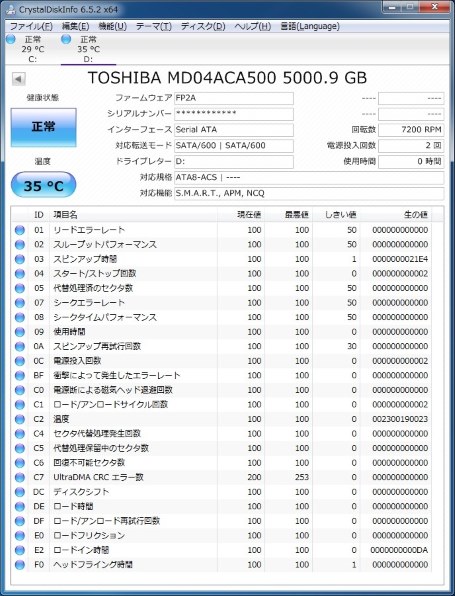Click the 7200 RPM rotation field
Viewport: 455px width, 596px height.
tap(411, 130)
